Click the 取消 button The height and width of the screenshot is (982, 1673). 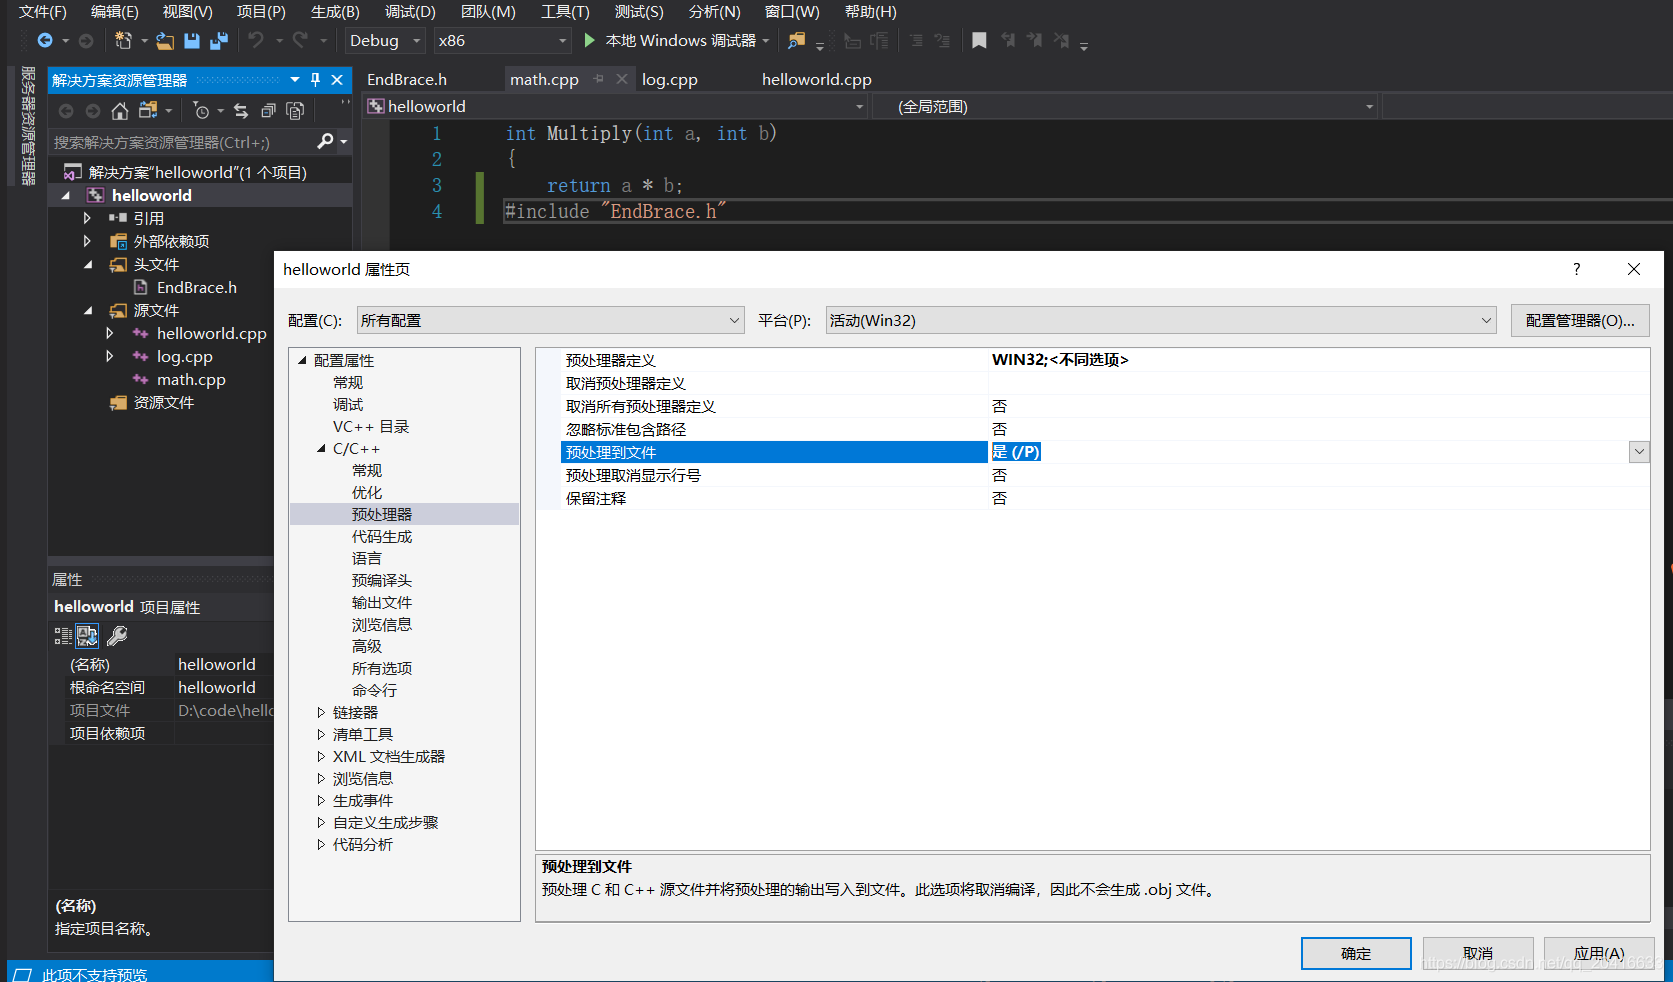(x=1478, y=954)
